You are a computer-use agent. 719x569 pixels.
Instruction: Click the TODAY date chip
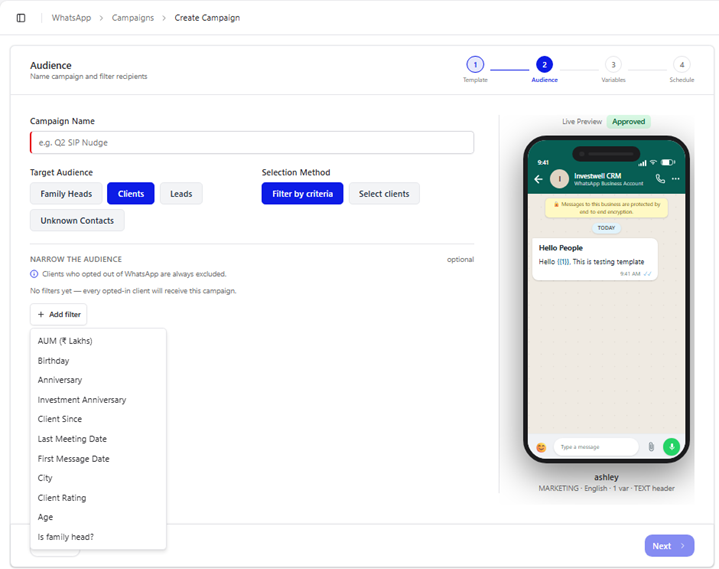coord(606,228)
